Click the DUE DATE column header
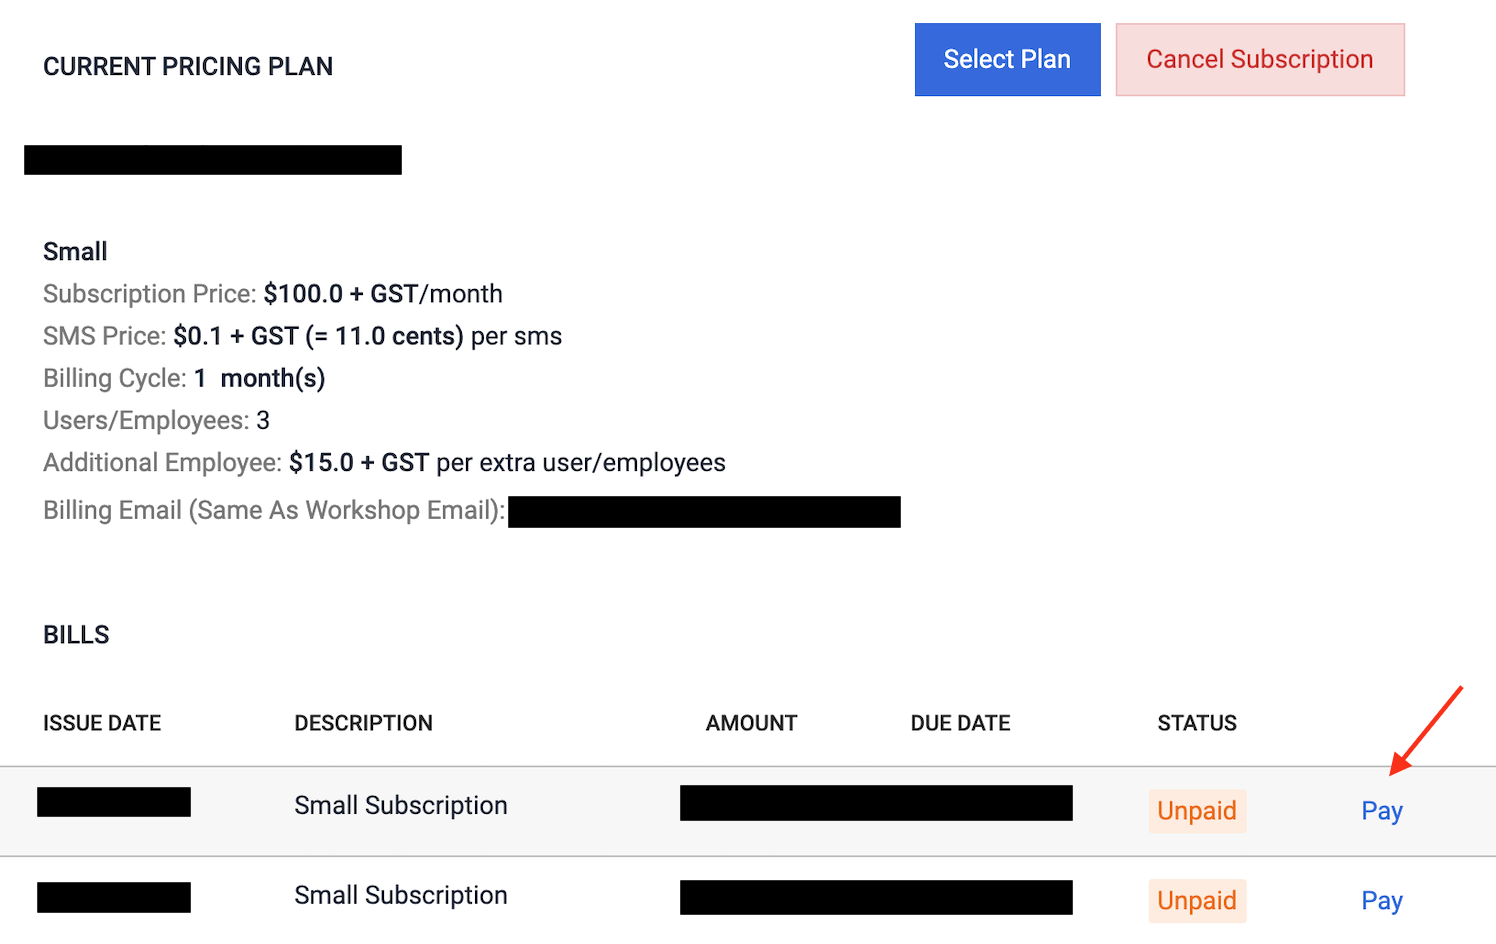1496x944 pixels. pos(960,723)
